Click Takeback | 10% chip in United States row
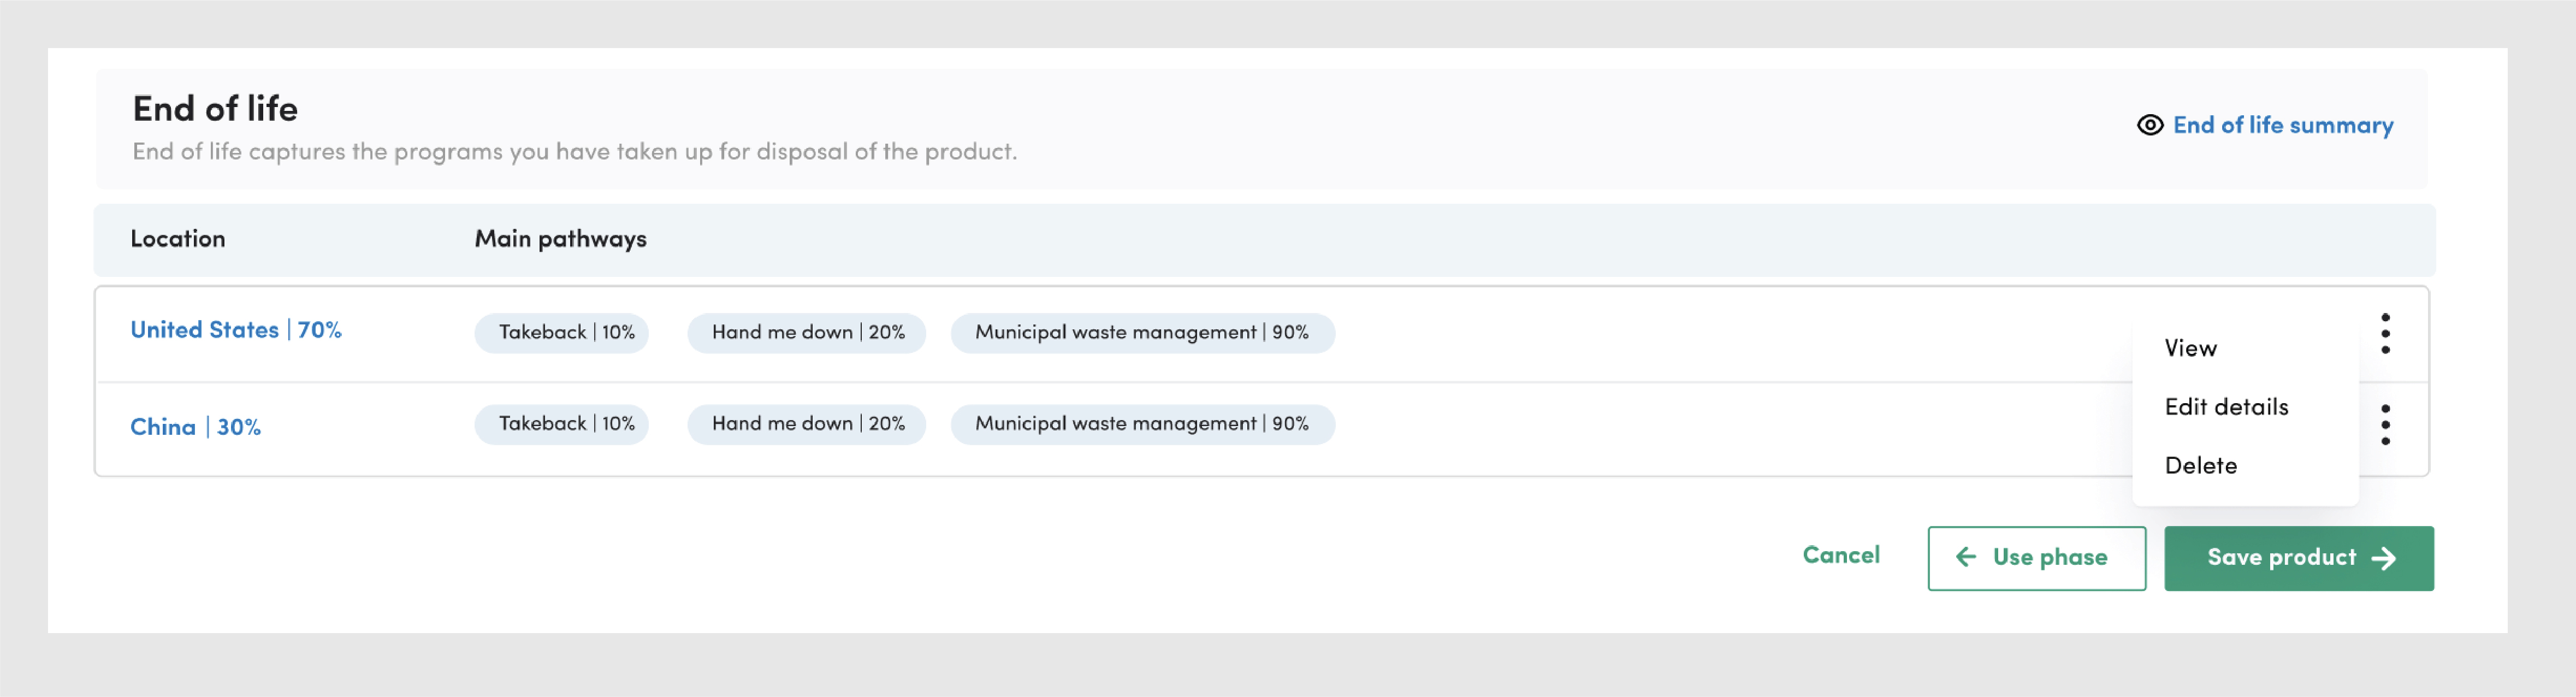Viewport: 2576px width, 697px height. (x=562, y=333)
